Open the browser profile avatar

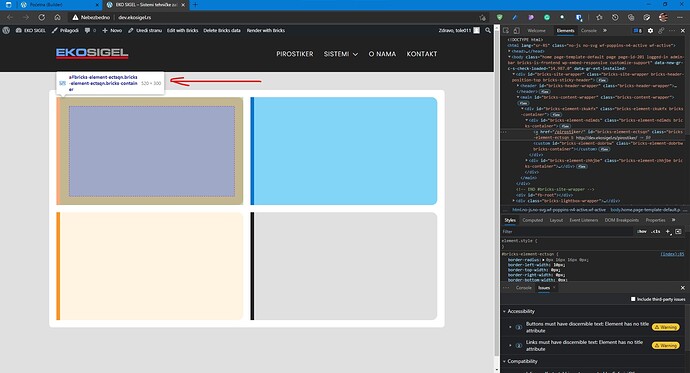coord(663,17)
